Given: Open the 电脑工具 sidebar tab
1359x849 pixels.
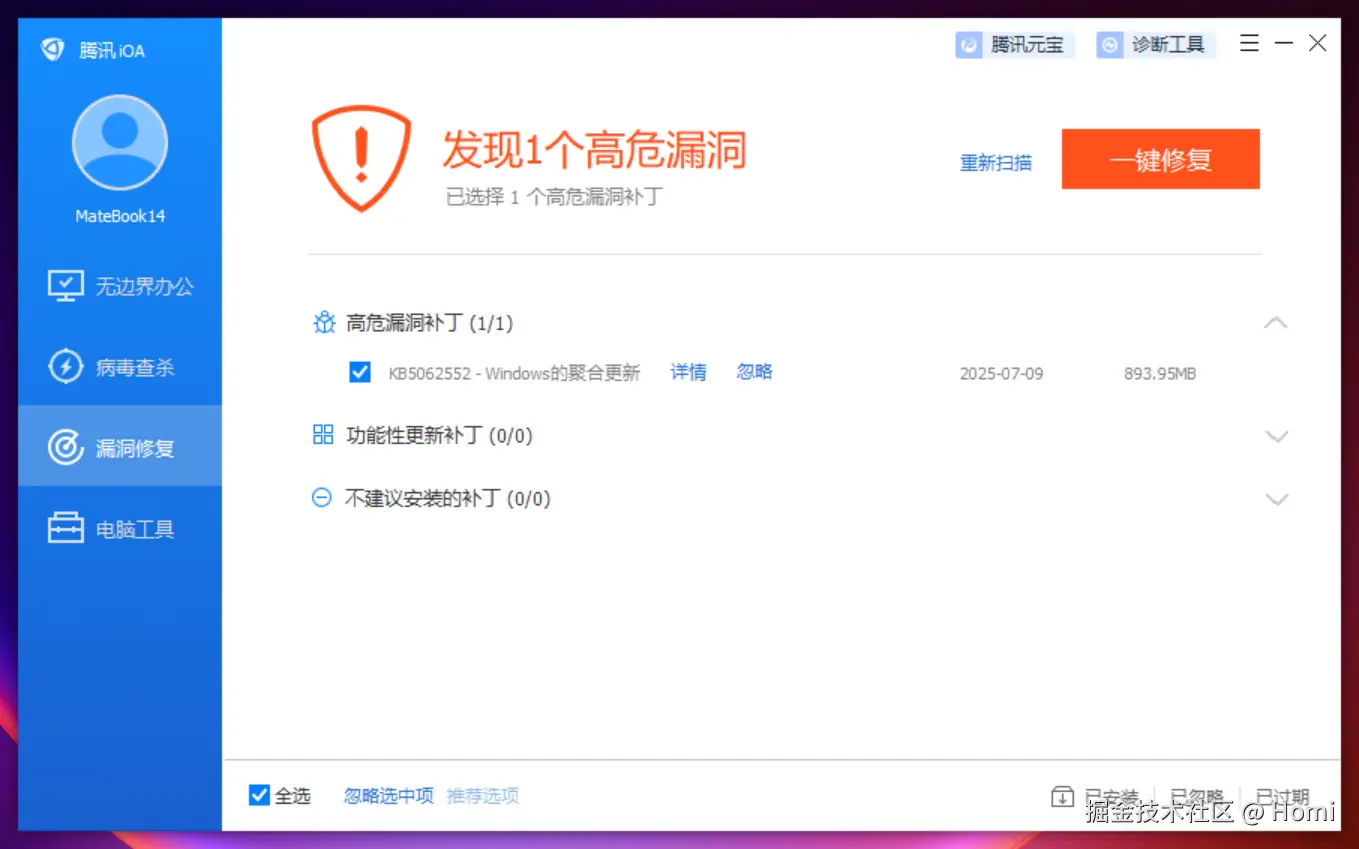Looking at the screenshot, I should pos(120,528).
